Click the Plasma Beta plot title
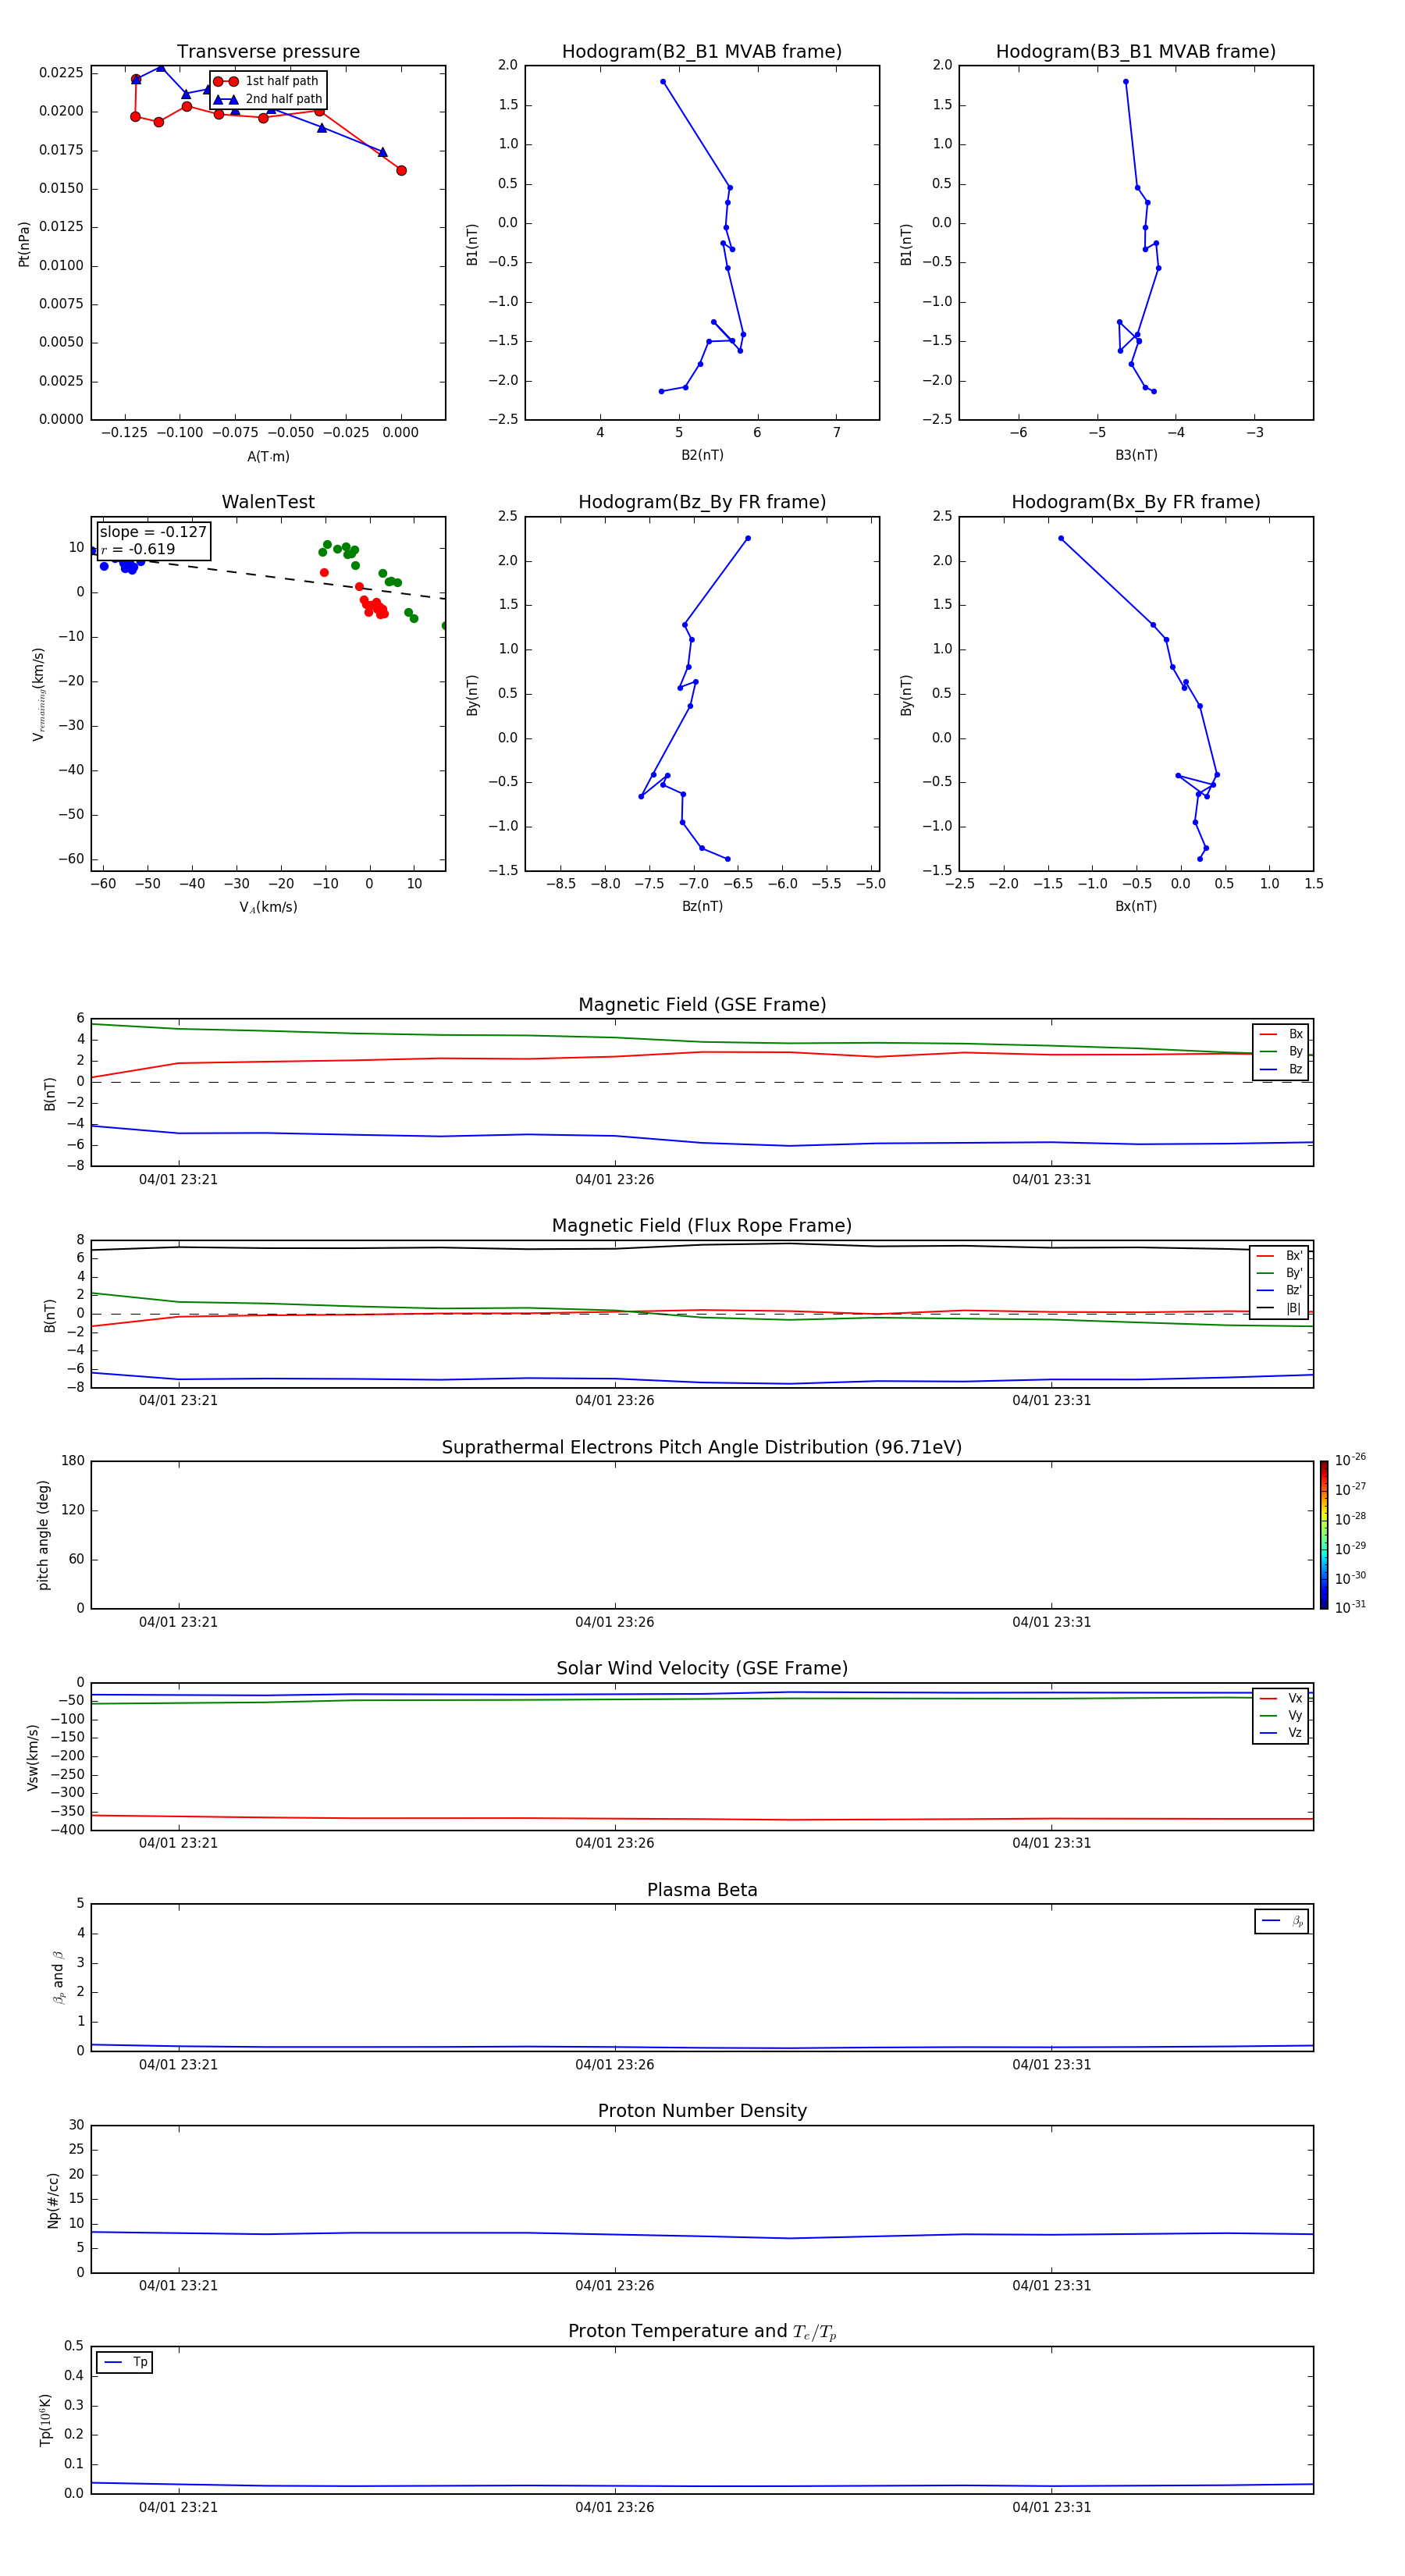The image size is (1405, 2576). pos(702,1891)
